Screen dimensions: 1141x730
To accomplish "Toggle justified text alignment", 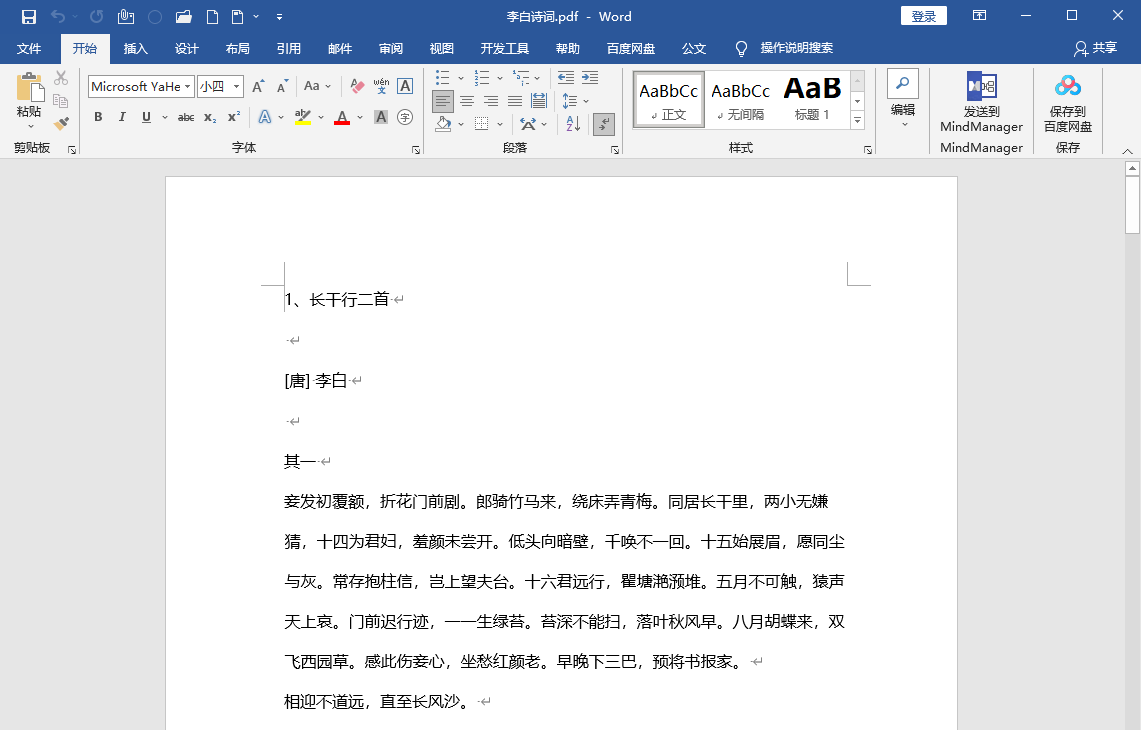I will coord(515,101).
